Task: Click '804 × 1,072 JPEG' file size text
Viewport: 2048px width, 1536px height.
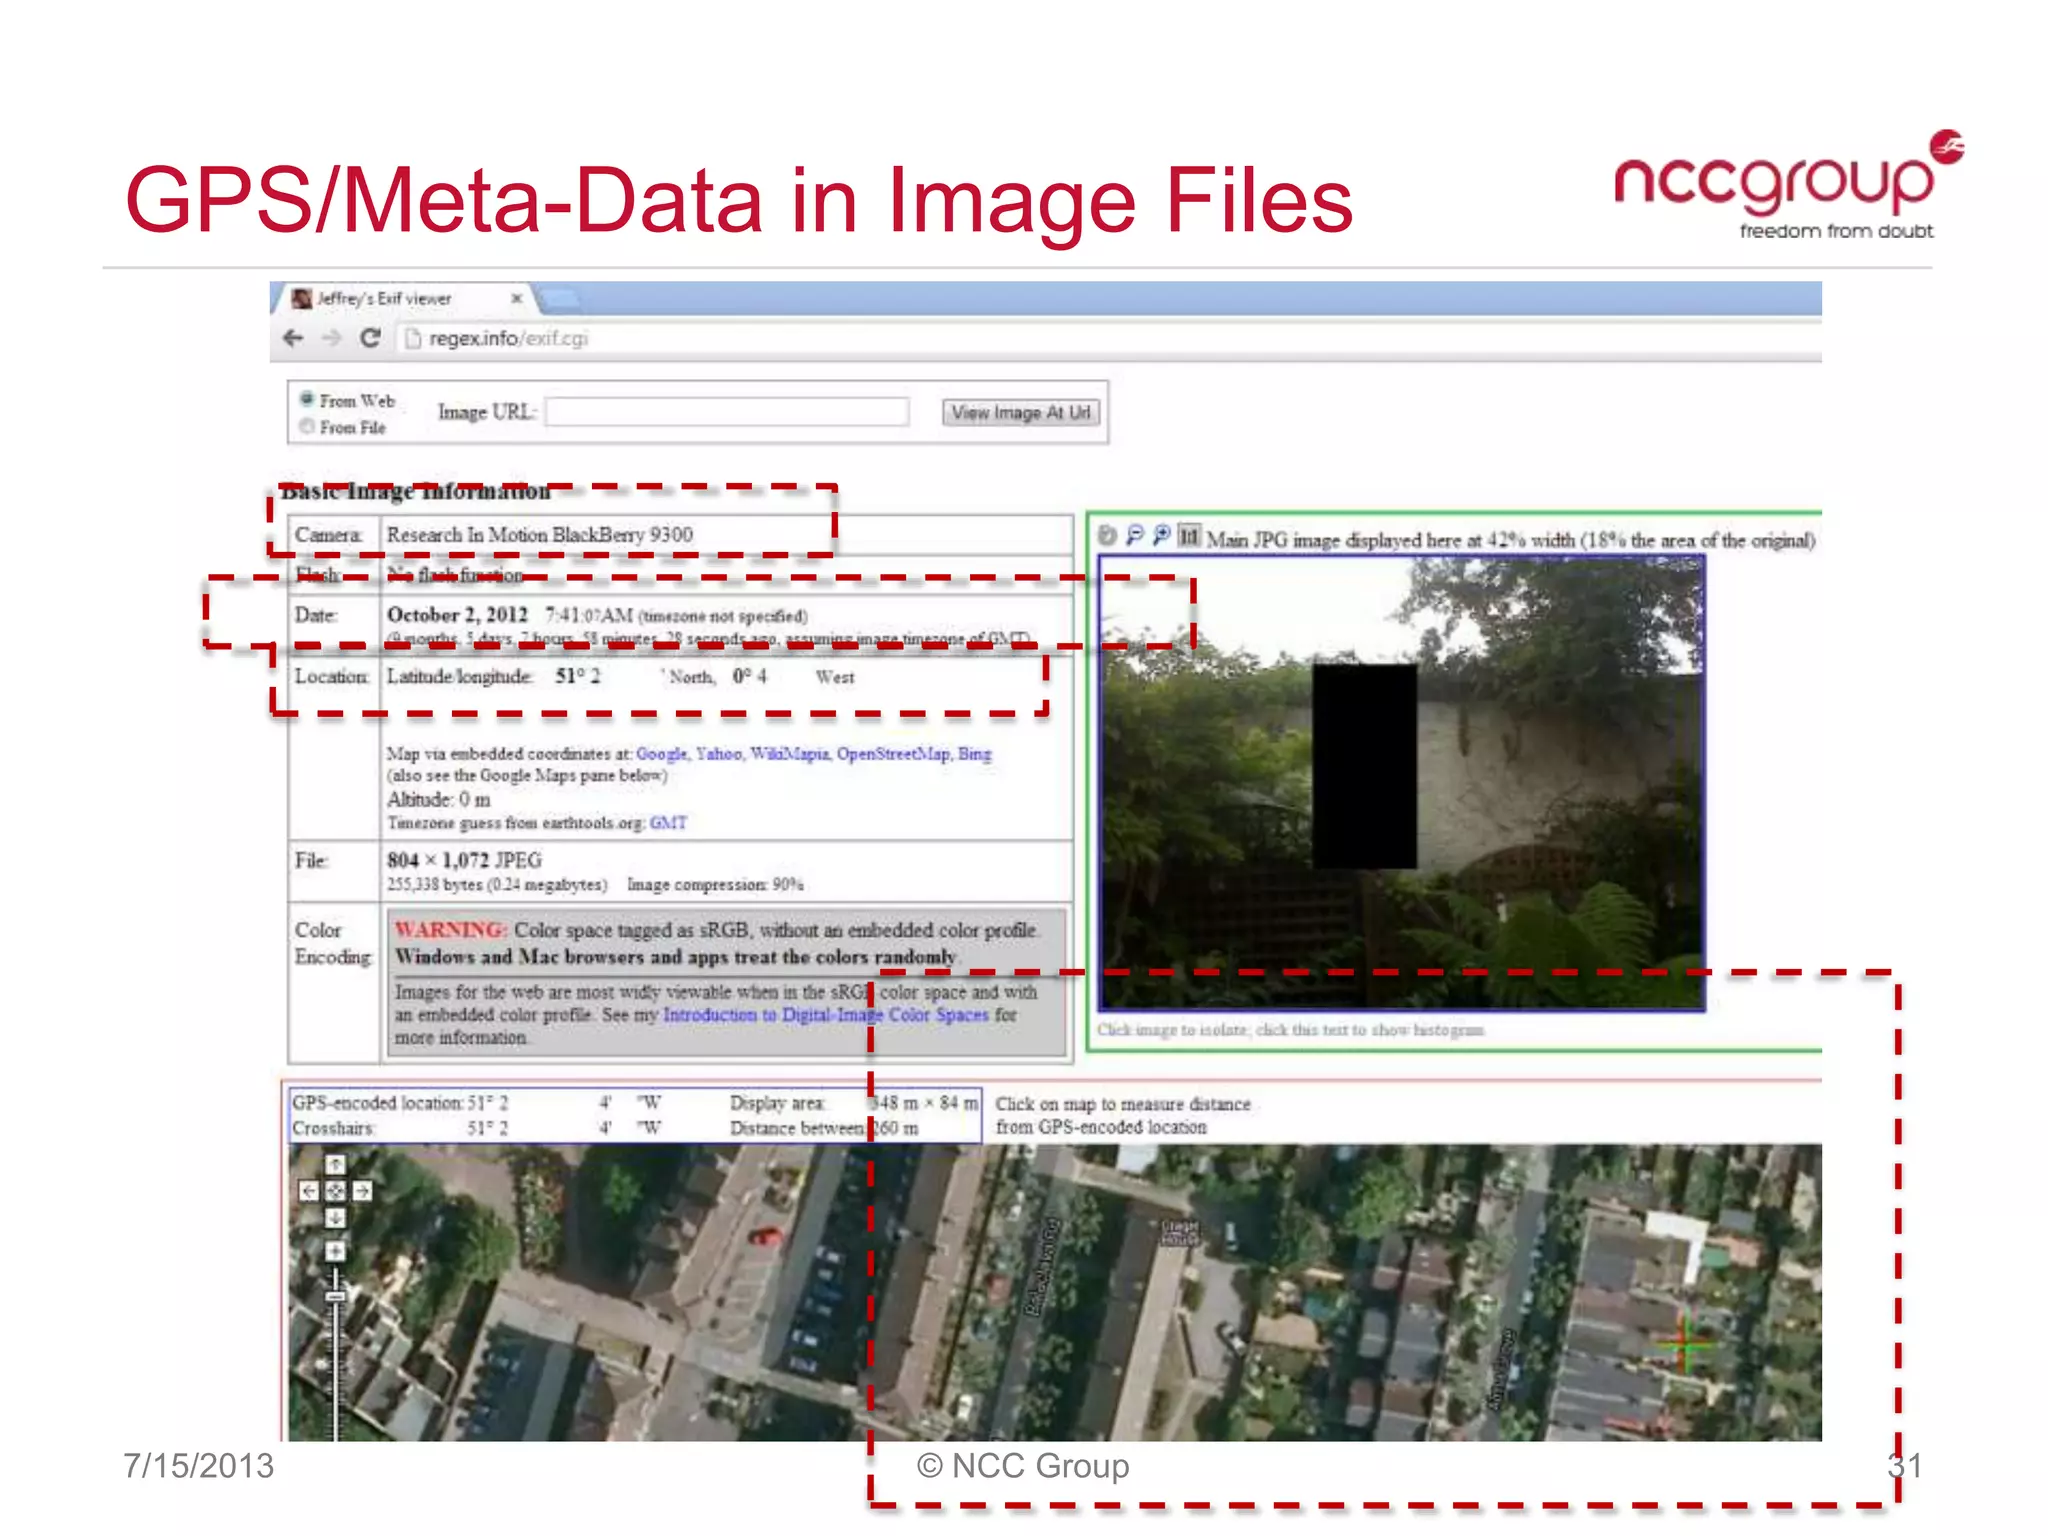Action: coord(464,859)
